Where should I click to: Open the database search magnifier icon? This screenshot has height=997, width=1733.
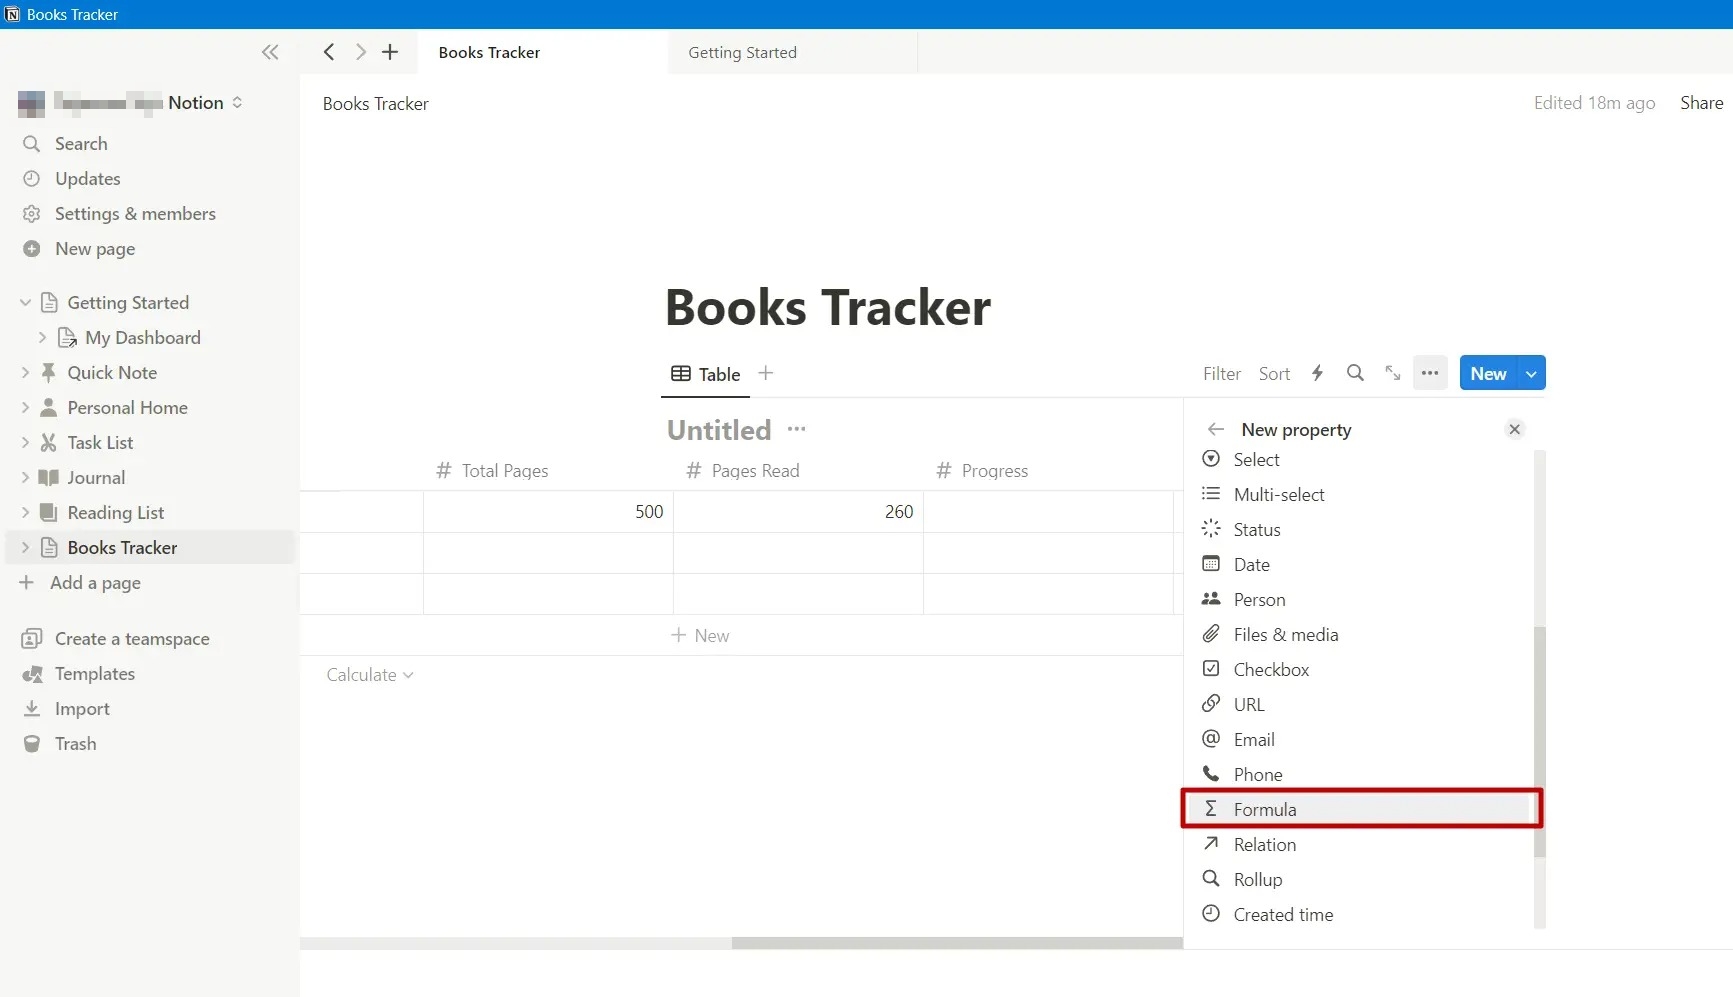click(1355, 373)
